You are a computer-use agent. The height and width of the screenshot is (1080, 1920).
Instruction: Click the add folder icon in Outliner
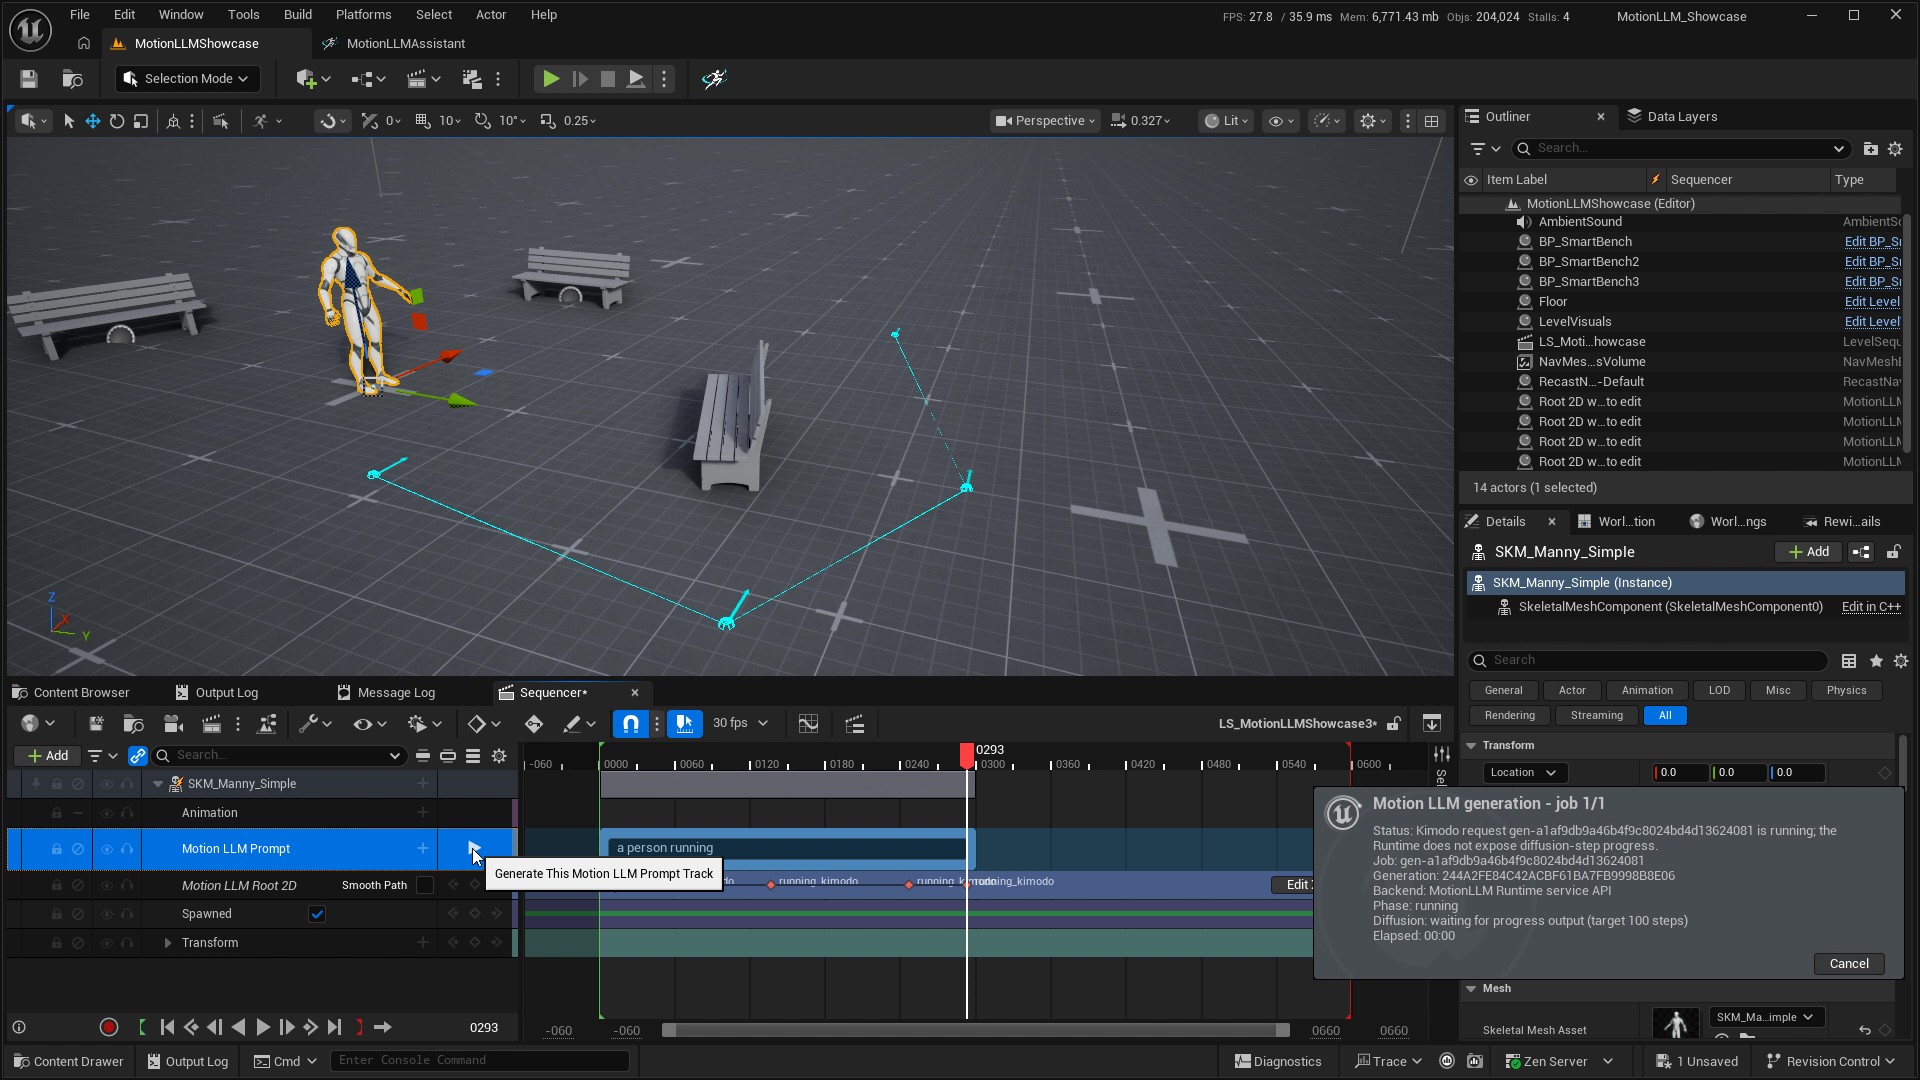(1870, 149)
